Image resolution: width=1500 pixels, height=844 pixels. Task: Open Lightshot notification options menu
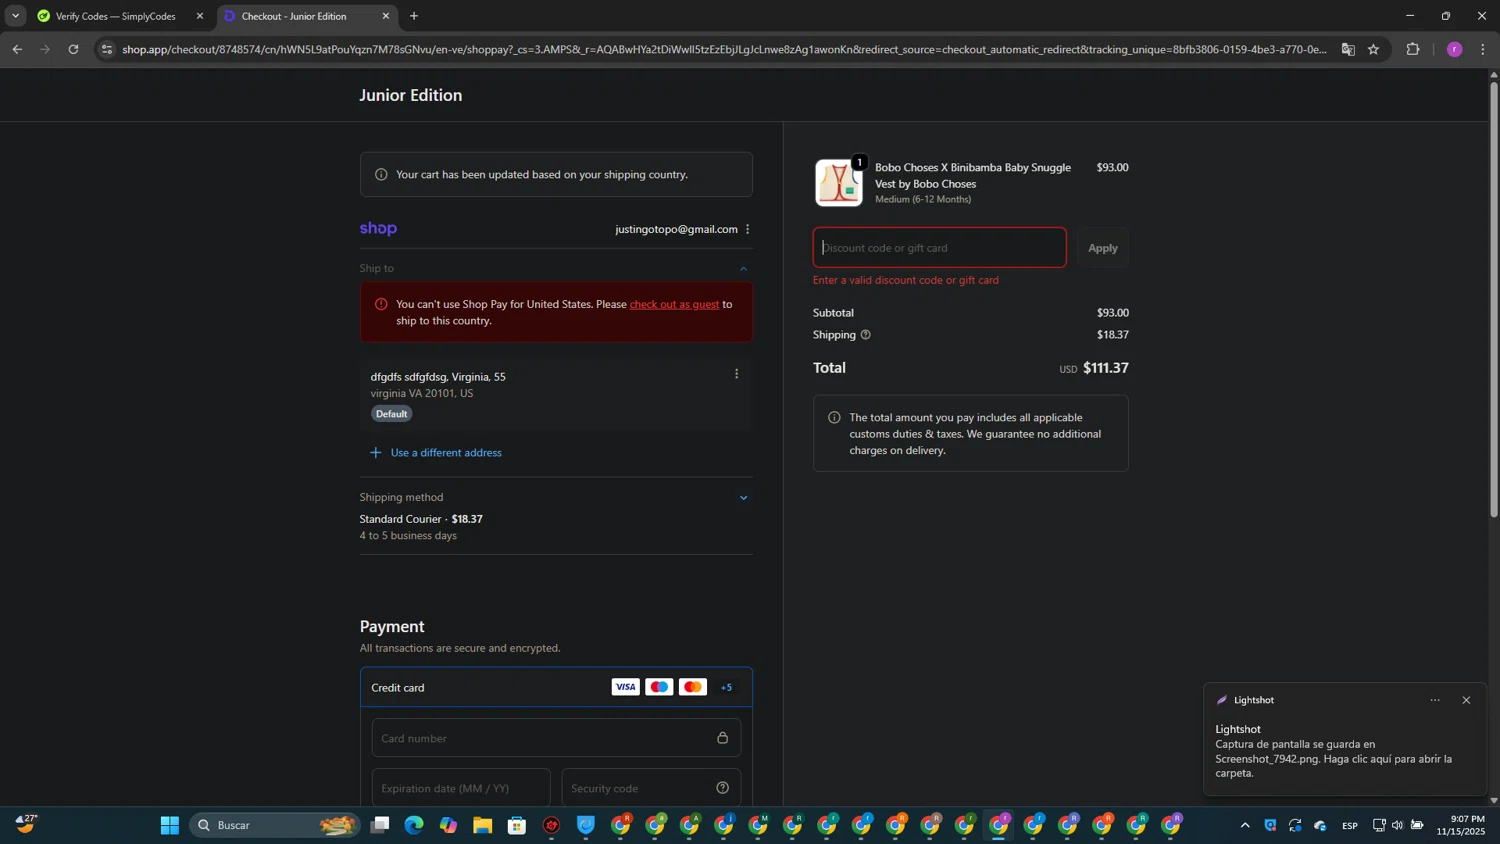(x=1435, y=700)
